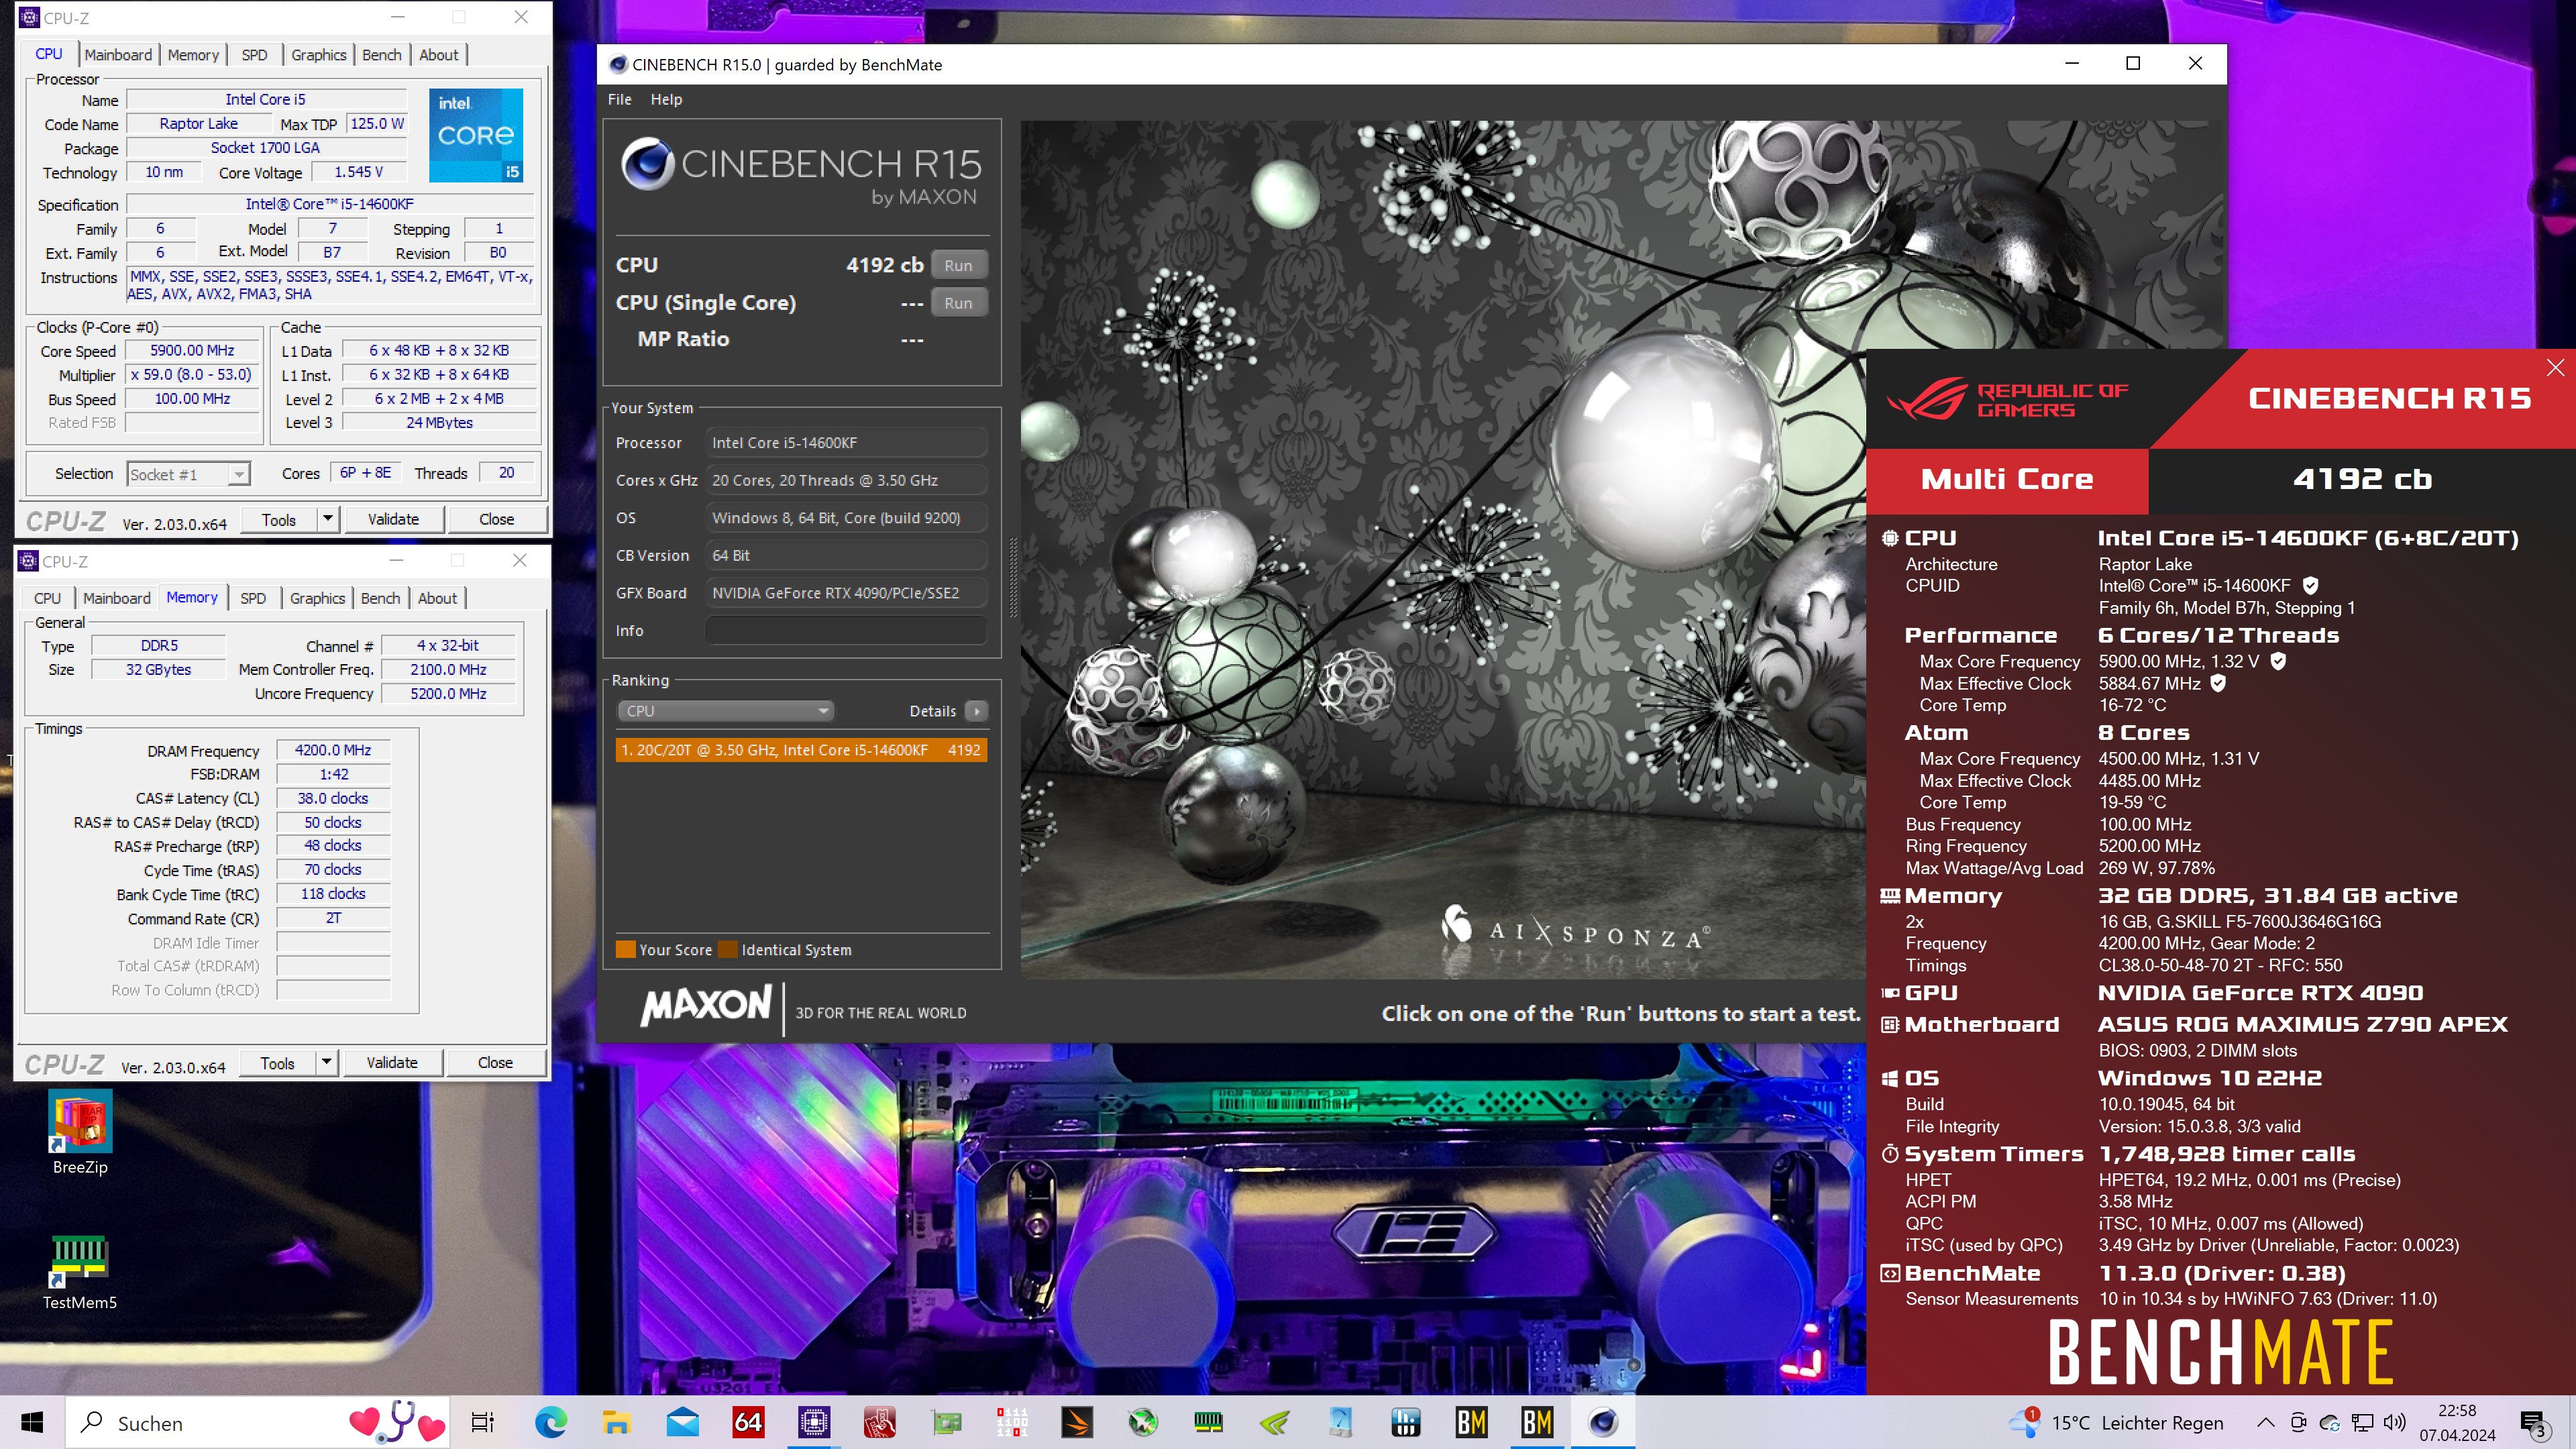The image size is (2576, 1449).
Task: Switch to Cinebench via its taskbar icon
Action: 1604,1422
